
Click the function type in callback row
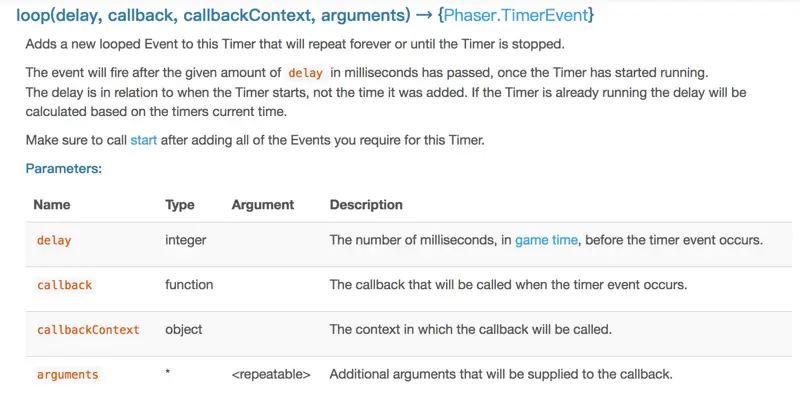(x=189, y=285)
